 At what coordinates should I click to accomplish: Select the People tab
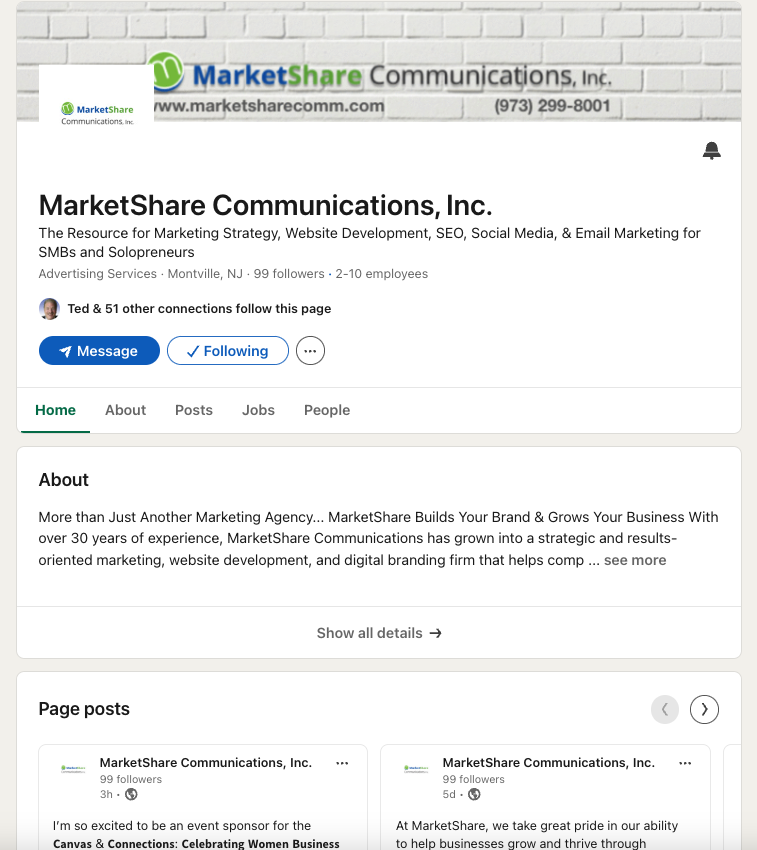[327, 410]
